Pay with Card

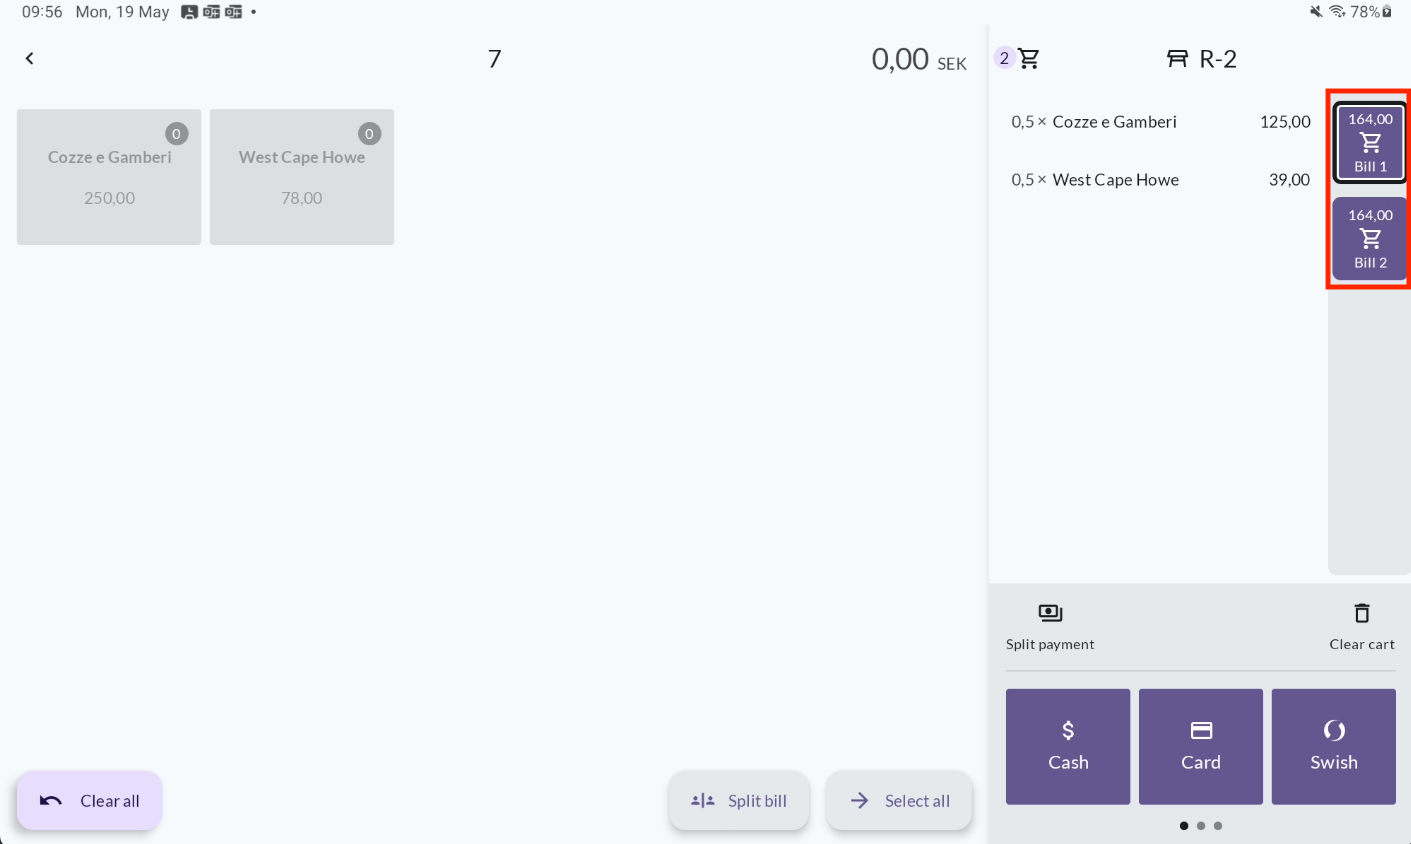coord(1201,746)
